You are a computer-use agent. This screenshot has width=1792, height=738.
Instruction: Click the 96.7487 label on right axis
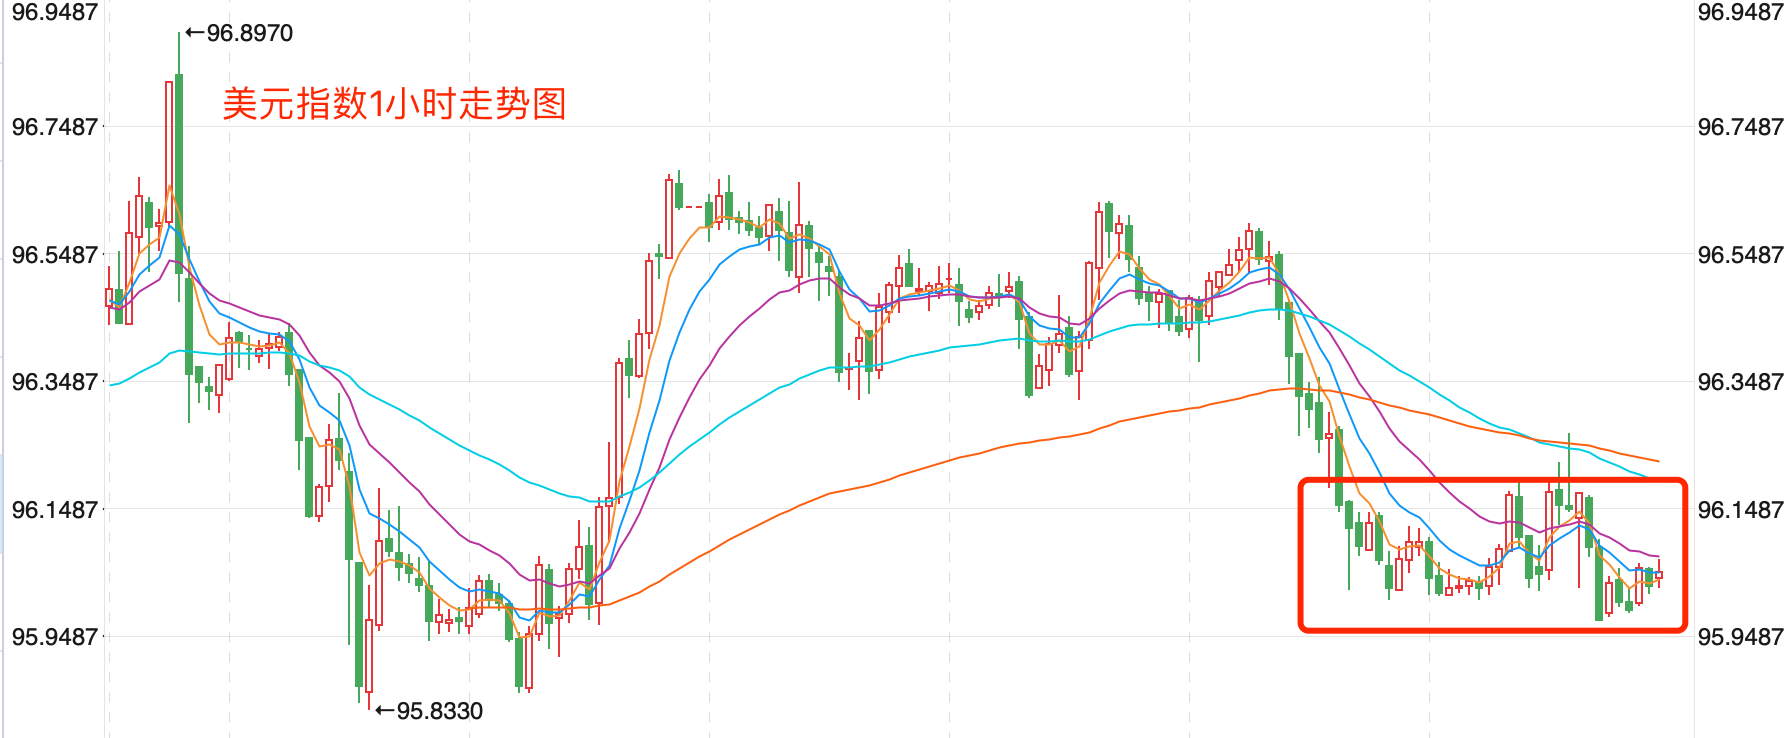tap(1740, 127)
